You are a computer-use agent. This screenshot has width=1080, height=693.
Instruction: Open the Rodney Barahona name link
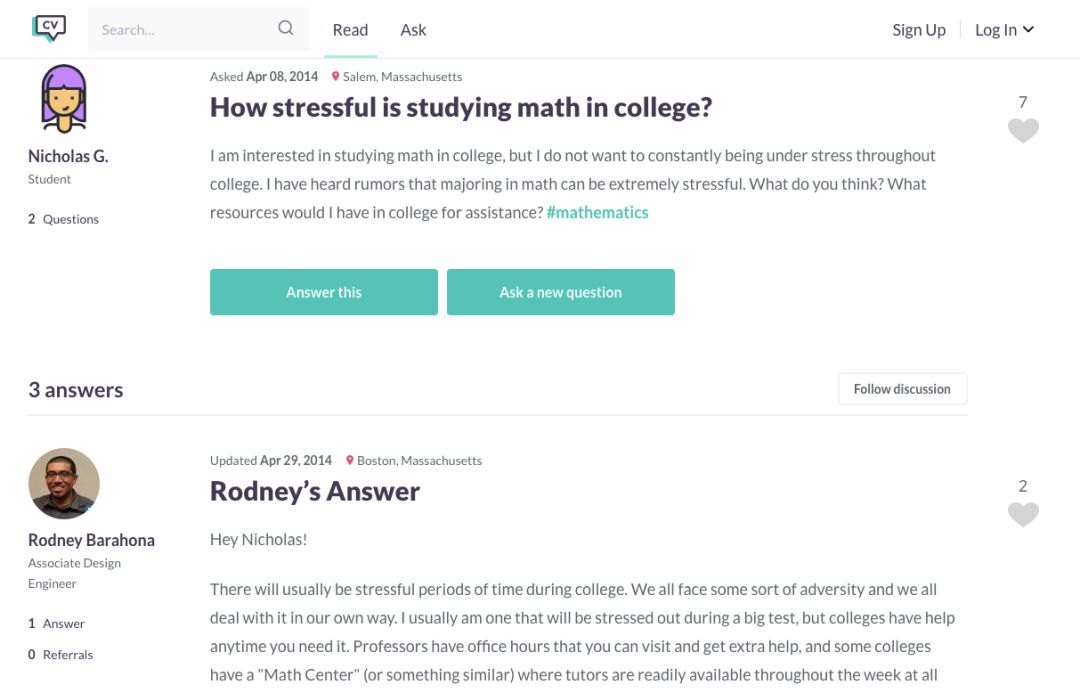(x=91, y=540)
